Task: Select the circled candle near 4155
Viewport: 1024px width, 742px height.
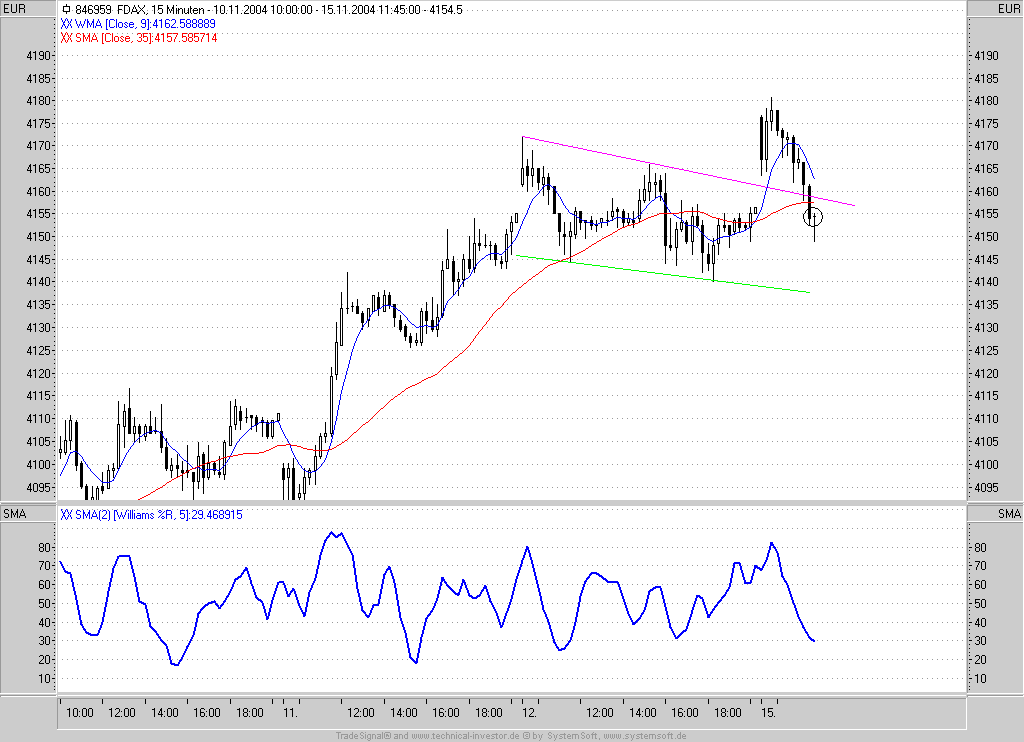Action: pos(813,217)
